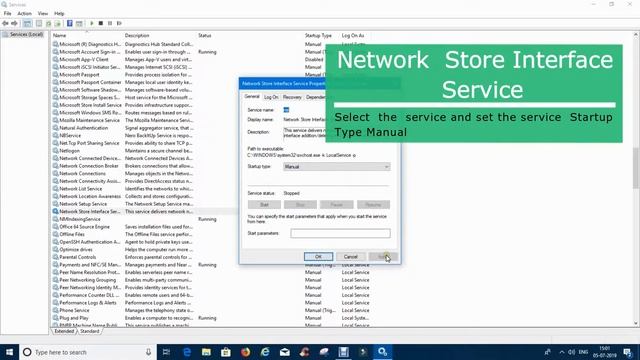Click Cancel in the properties dialog

[351, 256]
